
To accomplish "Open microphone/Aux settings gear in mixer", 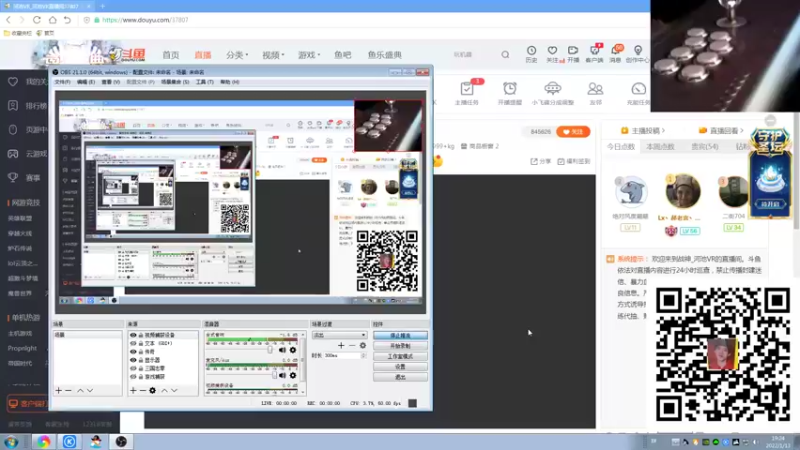I will click(x=293, y=376).
